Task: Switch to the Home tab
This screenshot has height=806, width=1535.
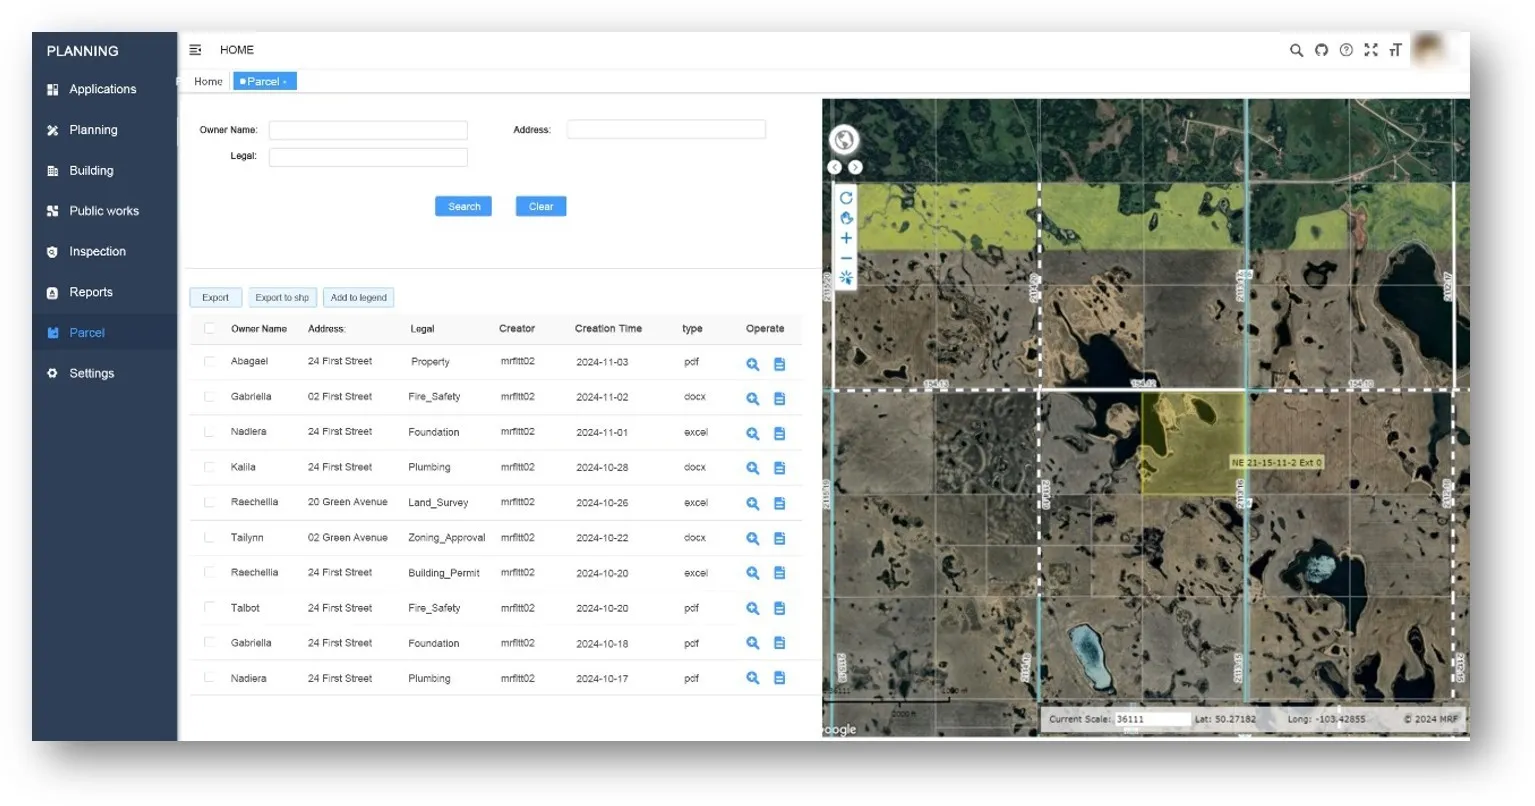Action: pyautogui.click(x=208, y=82)
